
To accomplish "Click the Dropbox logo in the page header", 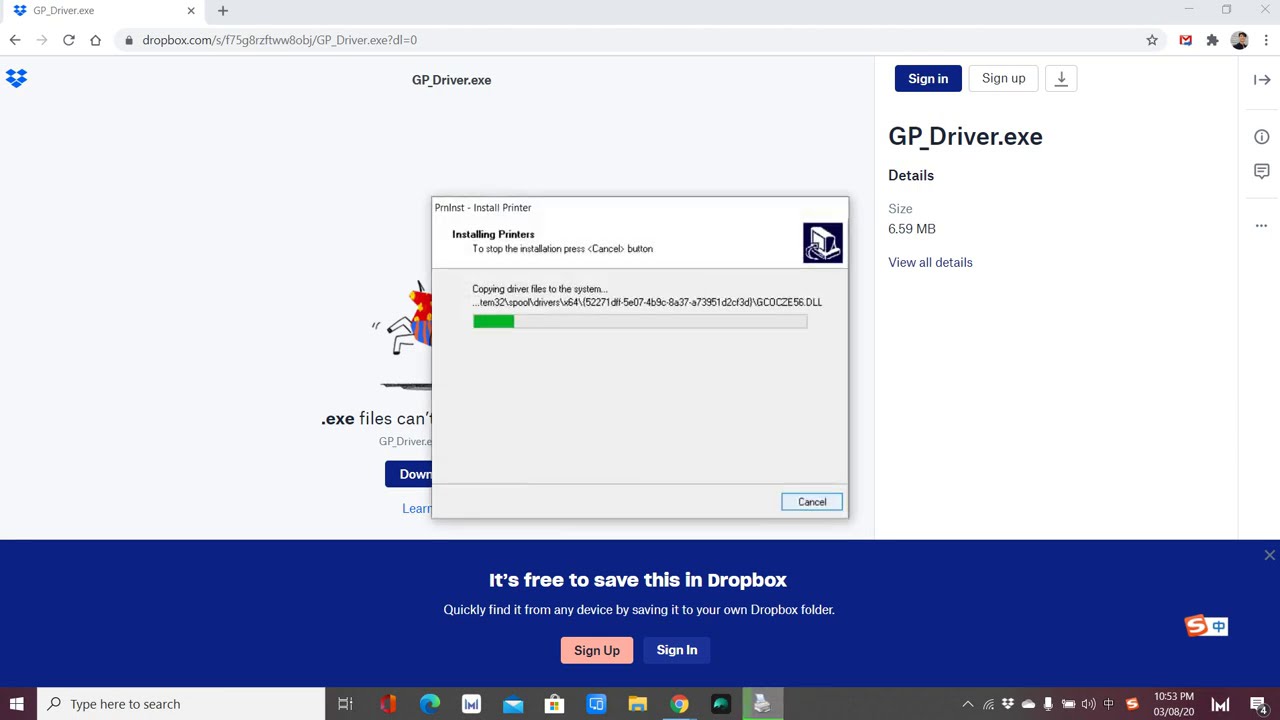I will [16, 78].
